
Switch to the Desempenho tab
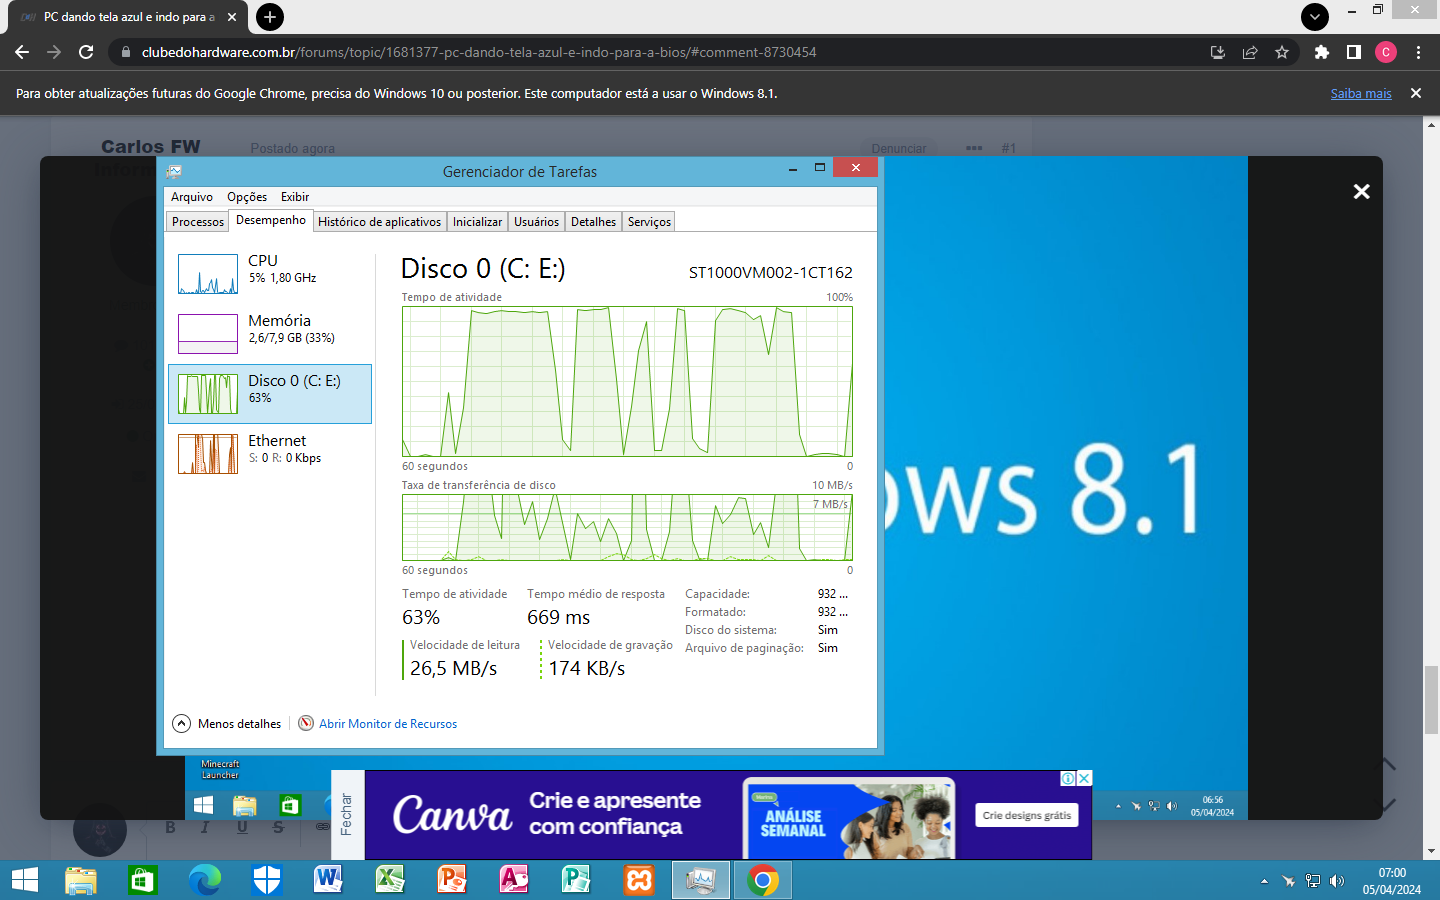point(271,220)
